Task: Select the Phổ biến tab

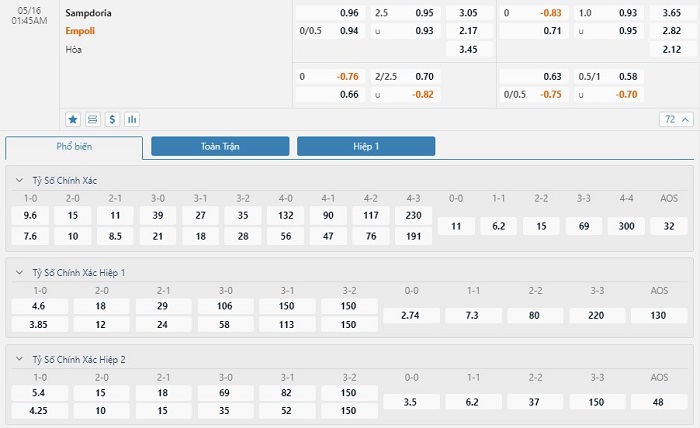Action: [x=74, y=147]
